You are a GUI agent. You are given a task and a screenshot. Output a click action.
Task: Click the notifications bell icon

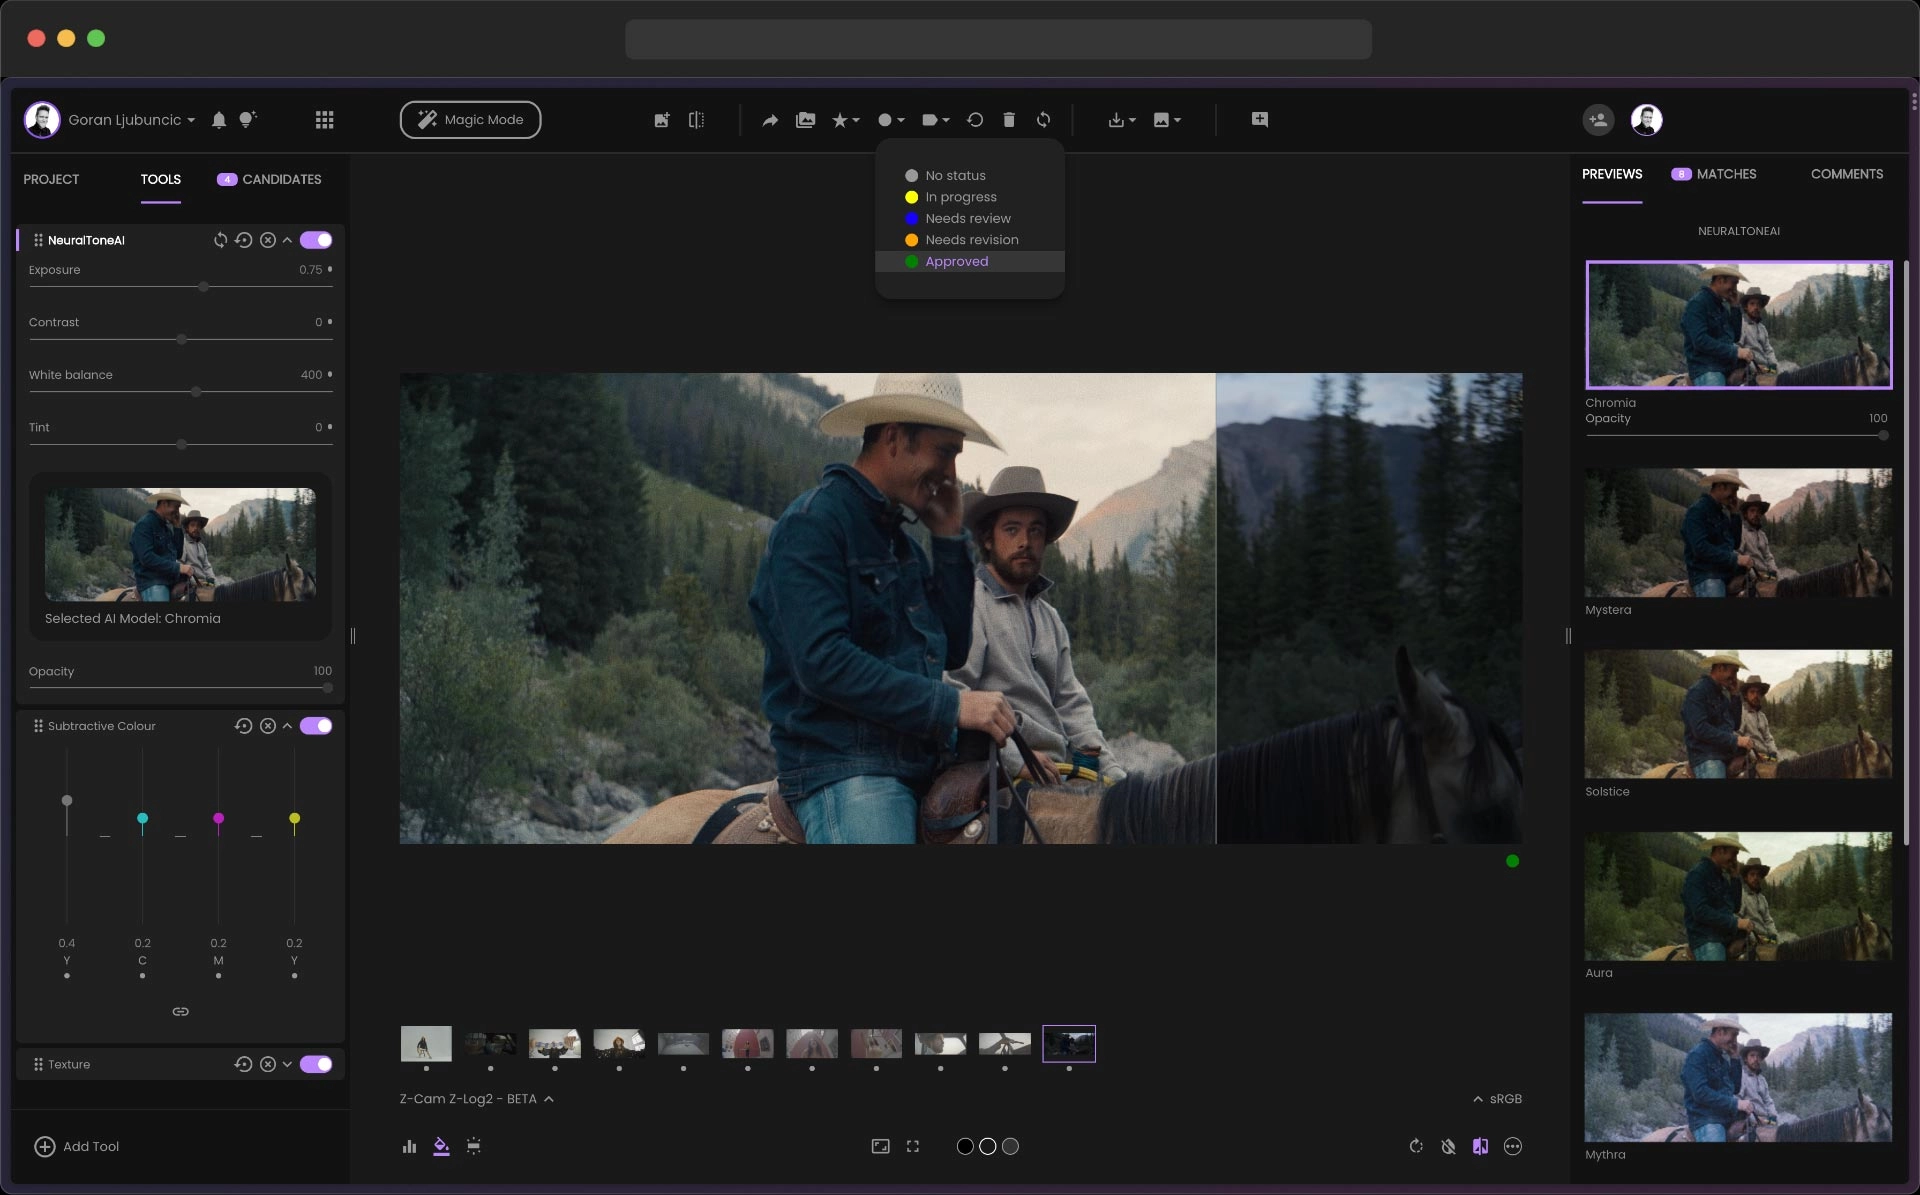tap(219, 120)
